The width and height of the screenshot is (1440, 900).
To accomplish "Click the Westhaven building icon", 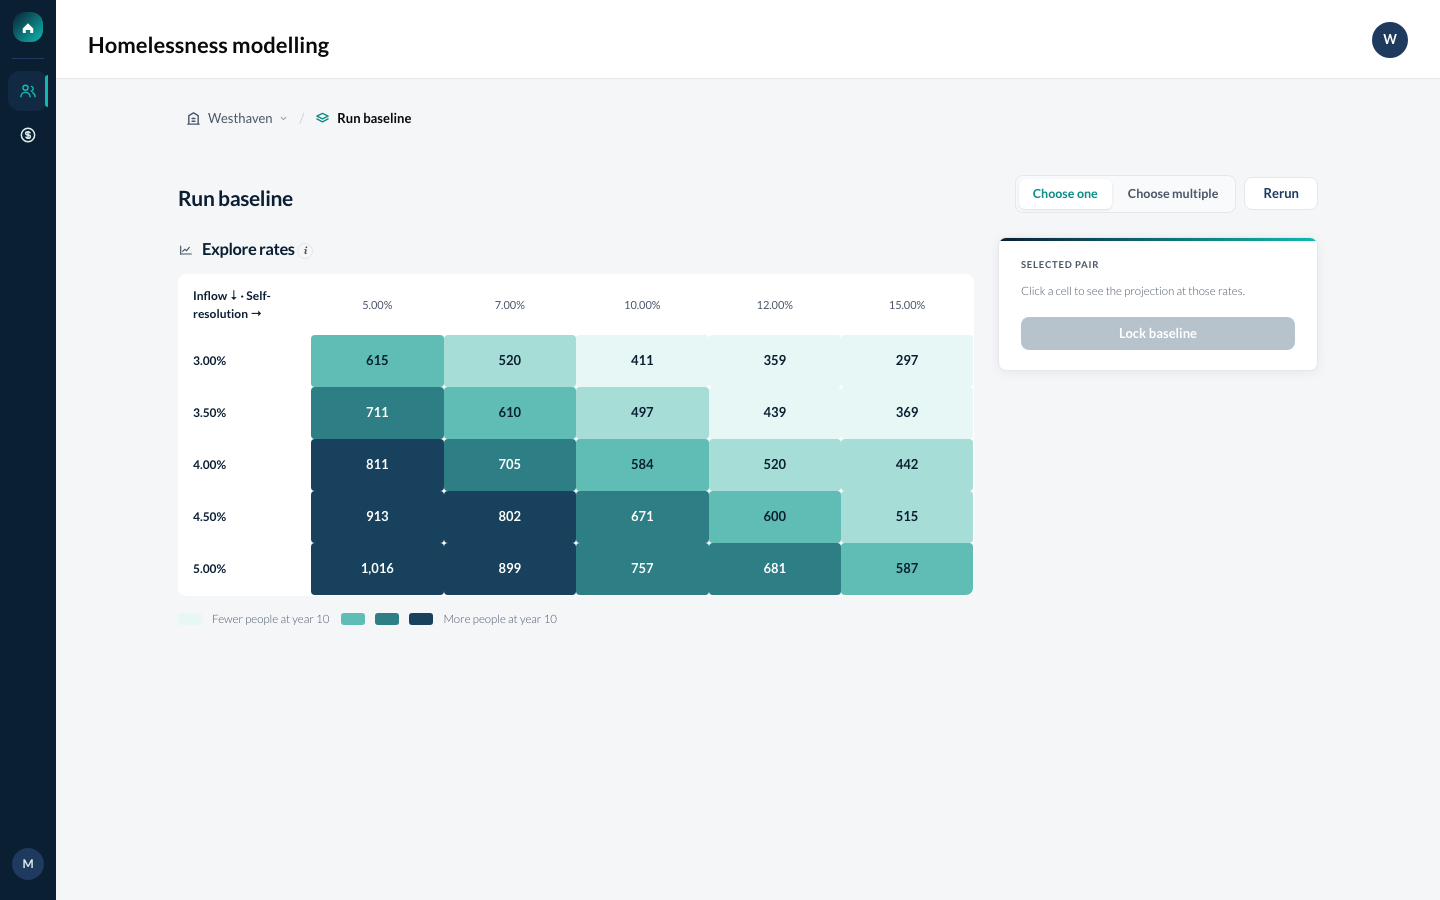I will 193,118.
